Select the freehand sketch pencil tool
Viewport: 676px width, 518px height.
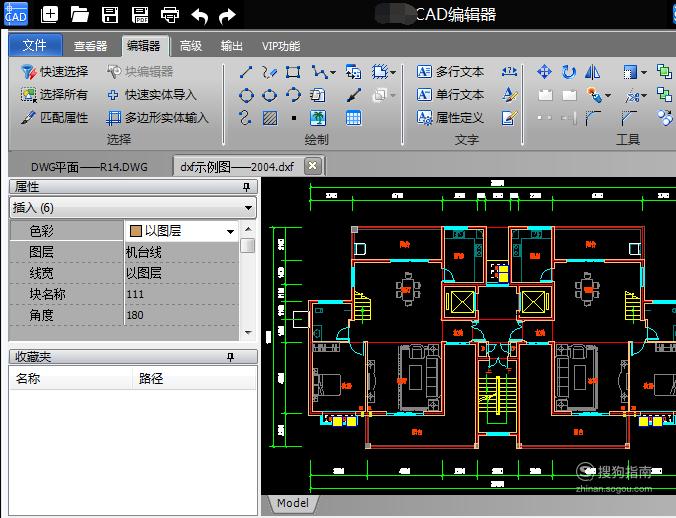[x=269, y=72]
